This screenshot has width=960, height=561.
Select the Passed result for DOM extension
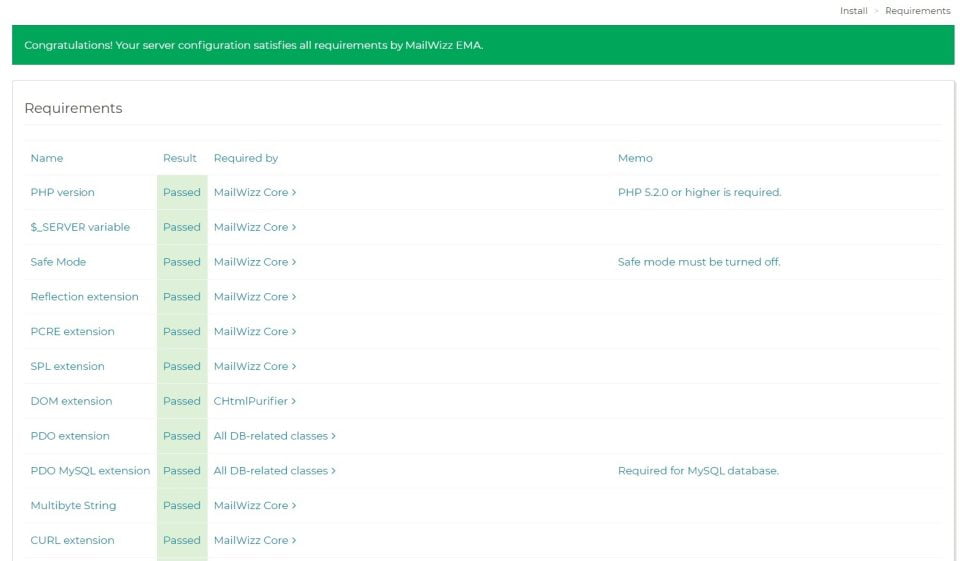coord(182,401)
